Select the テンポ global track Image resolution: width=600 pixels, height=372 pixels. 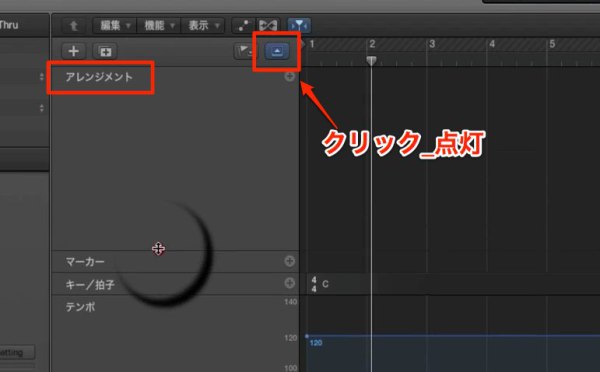(x=80, y=307)
